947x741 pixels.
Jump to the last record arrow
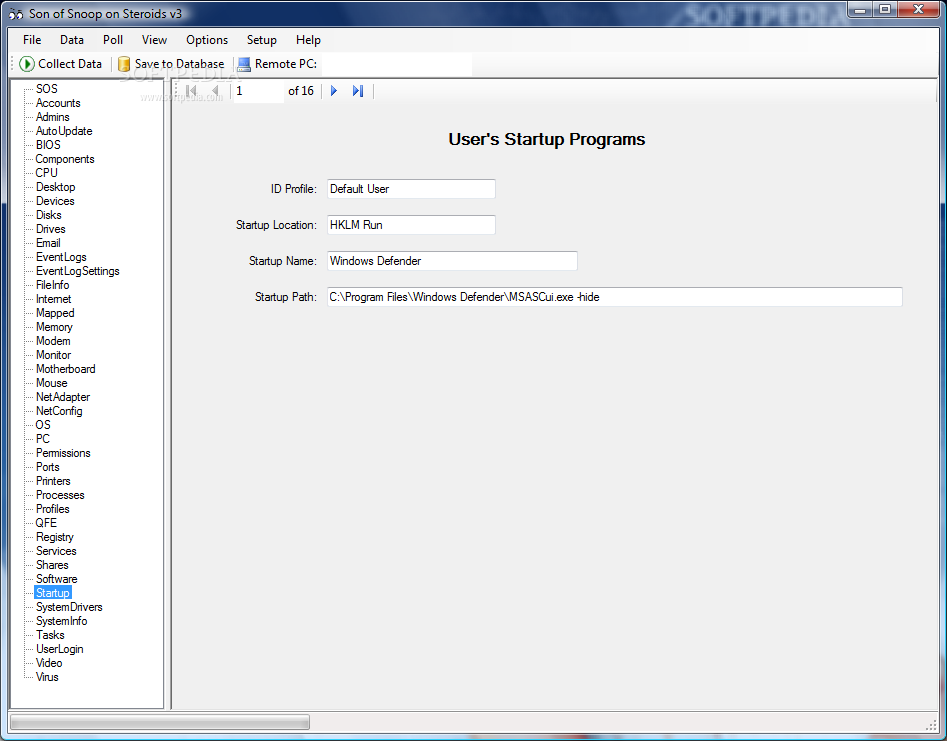click(358, 91)
